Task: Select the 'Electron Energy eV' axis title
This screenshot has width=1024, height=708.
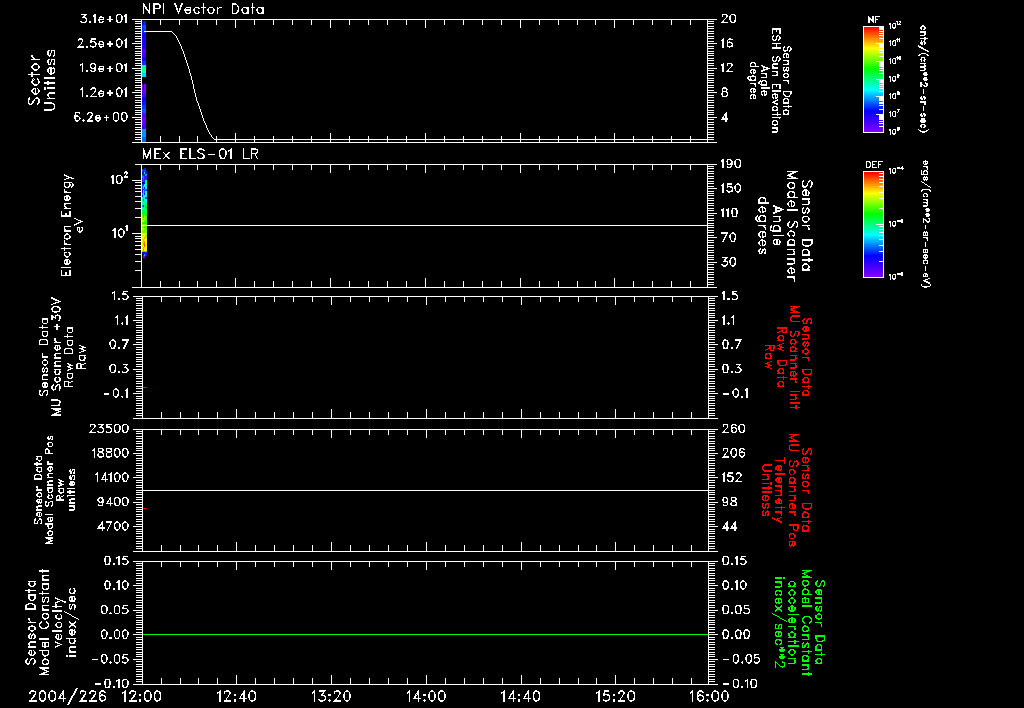Action: point(72,225)
